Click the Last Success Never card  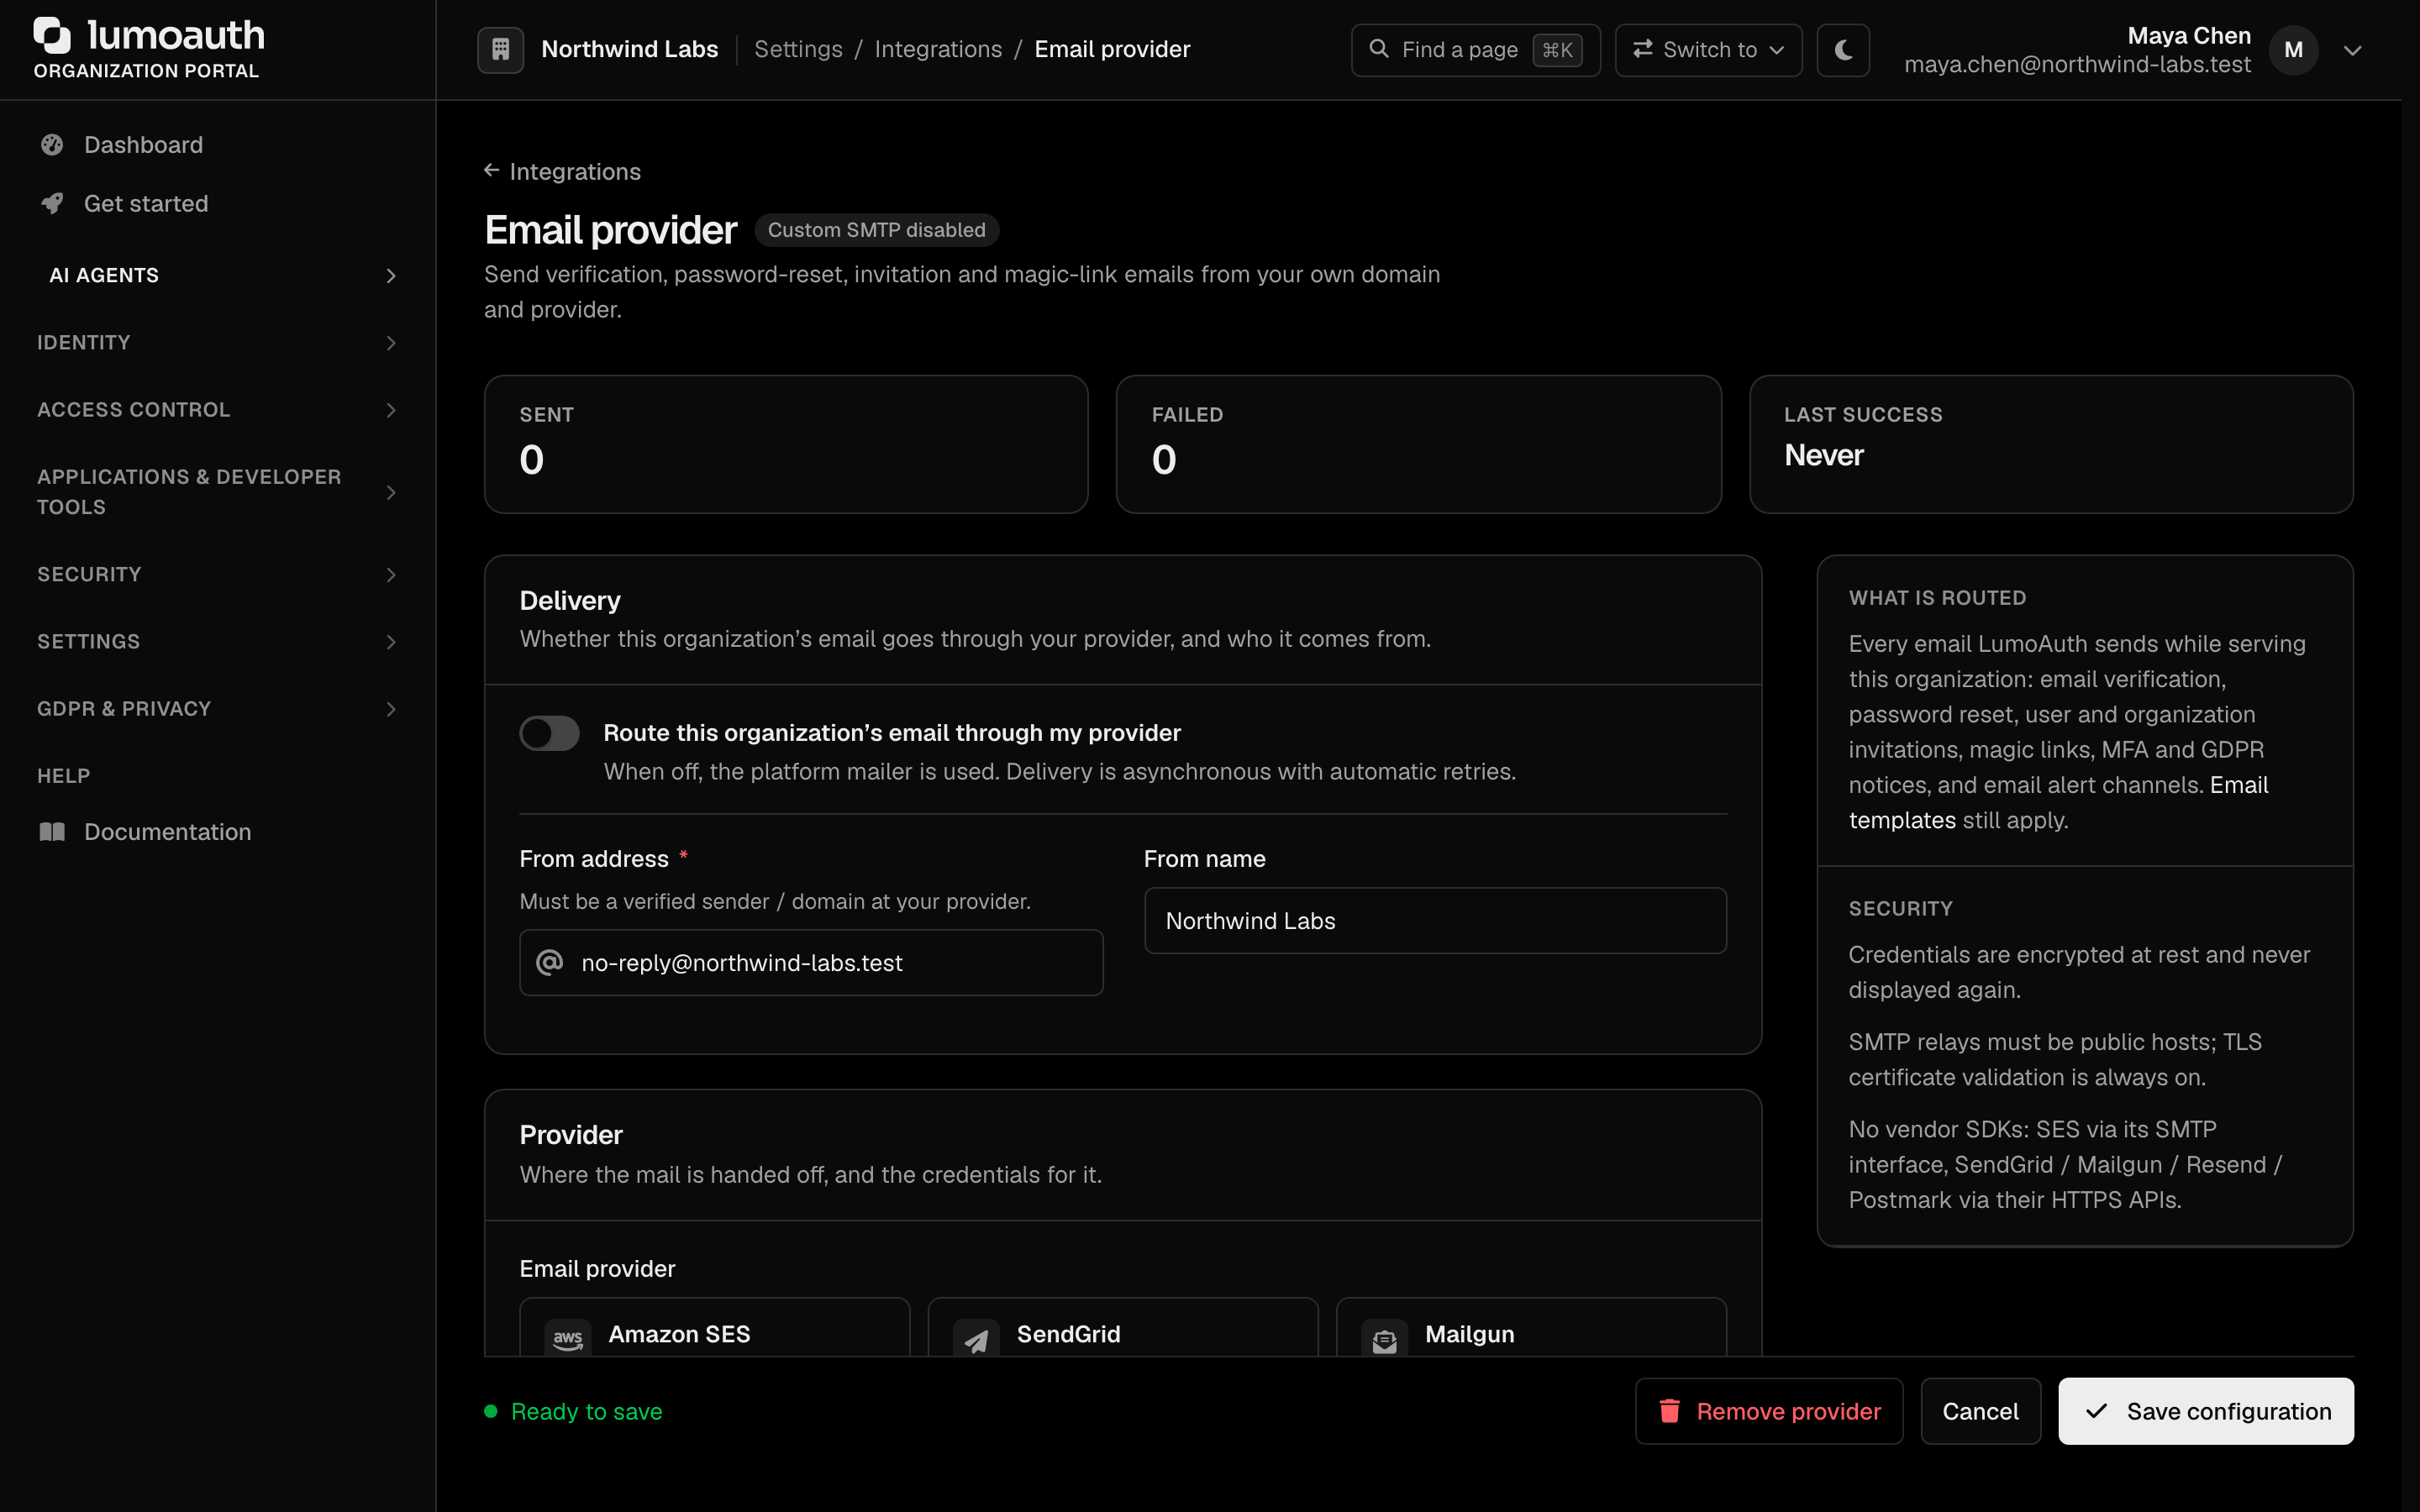(x=2051, y=444)
